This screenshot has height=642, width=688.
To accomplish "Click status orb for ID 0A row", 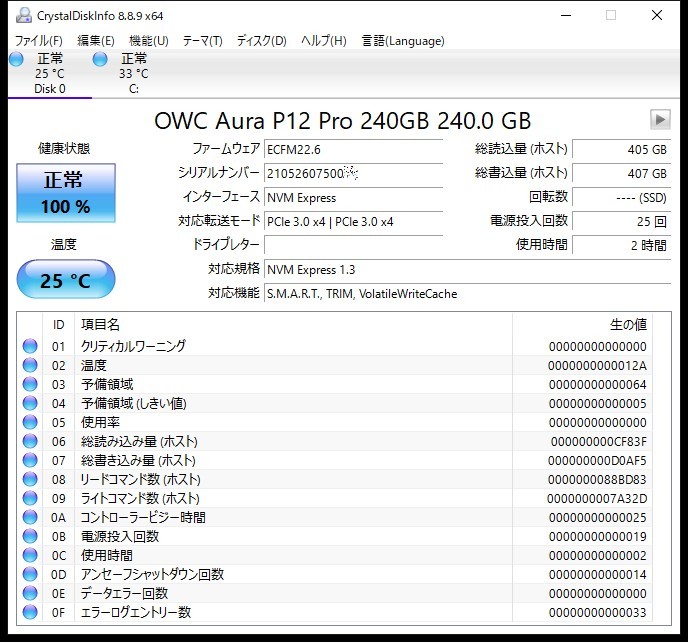I will (x=30, y=517).
